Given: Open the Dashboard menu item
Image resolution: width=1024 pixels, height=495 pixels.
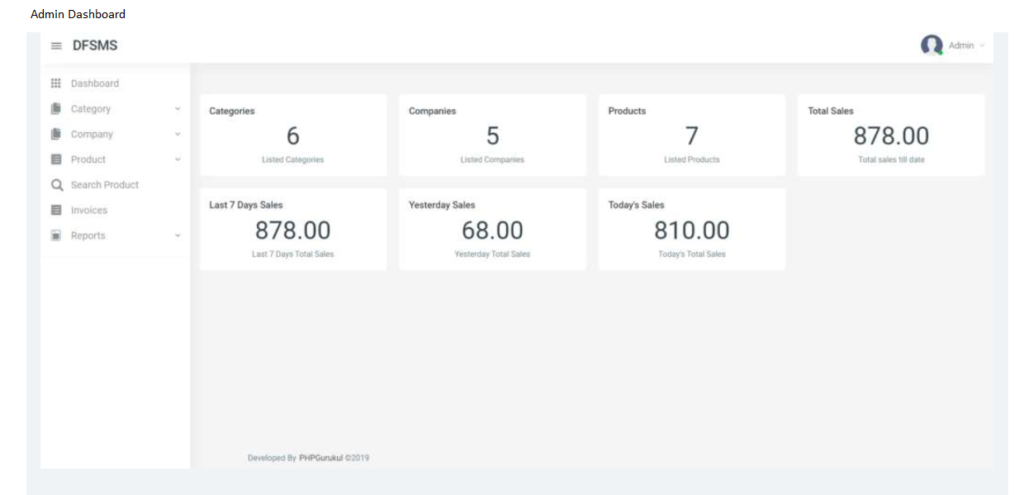Looking at the screenshot, I should (x=95, y=84).
